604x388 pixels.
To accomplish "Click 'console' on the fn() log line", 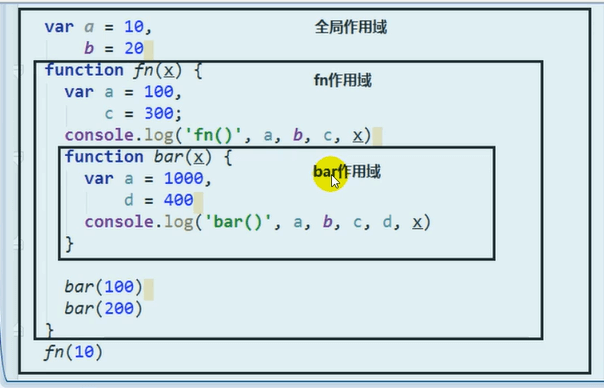I will (x=99, y=135).
